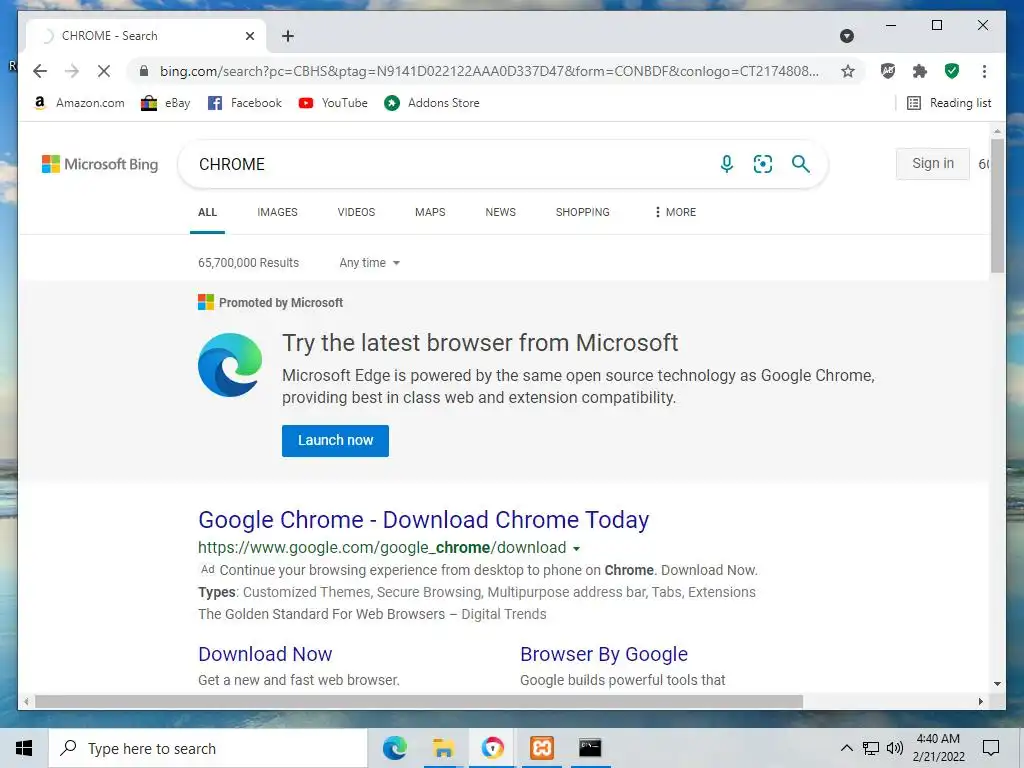Go back to the previous page
The width and height of the screenshot is (1024, 768).
(x=40, y=71)
